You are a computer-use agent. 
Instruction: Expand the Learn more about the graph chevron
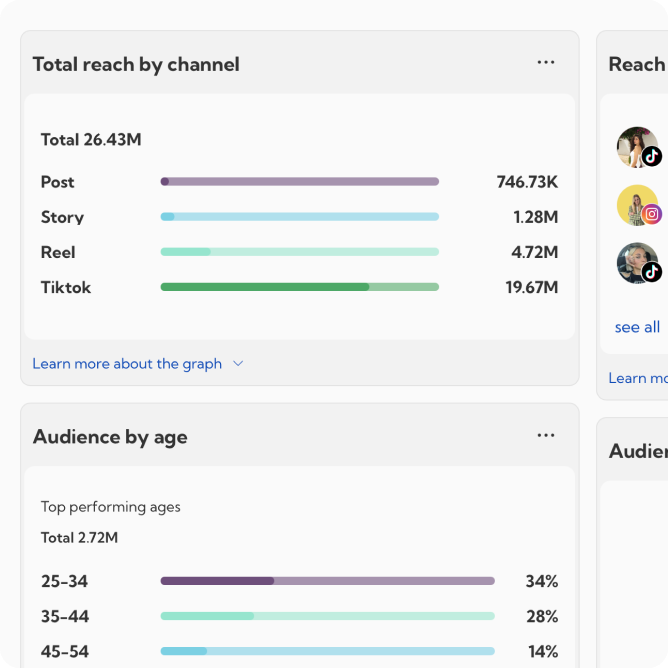(238, 364)
